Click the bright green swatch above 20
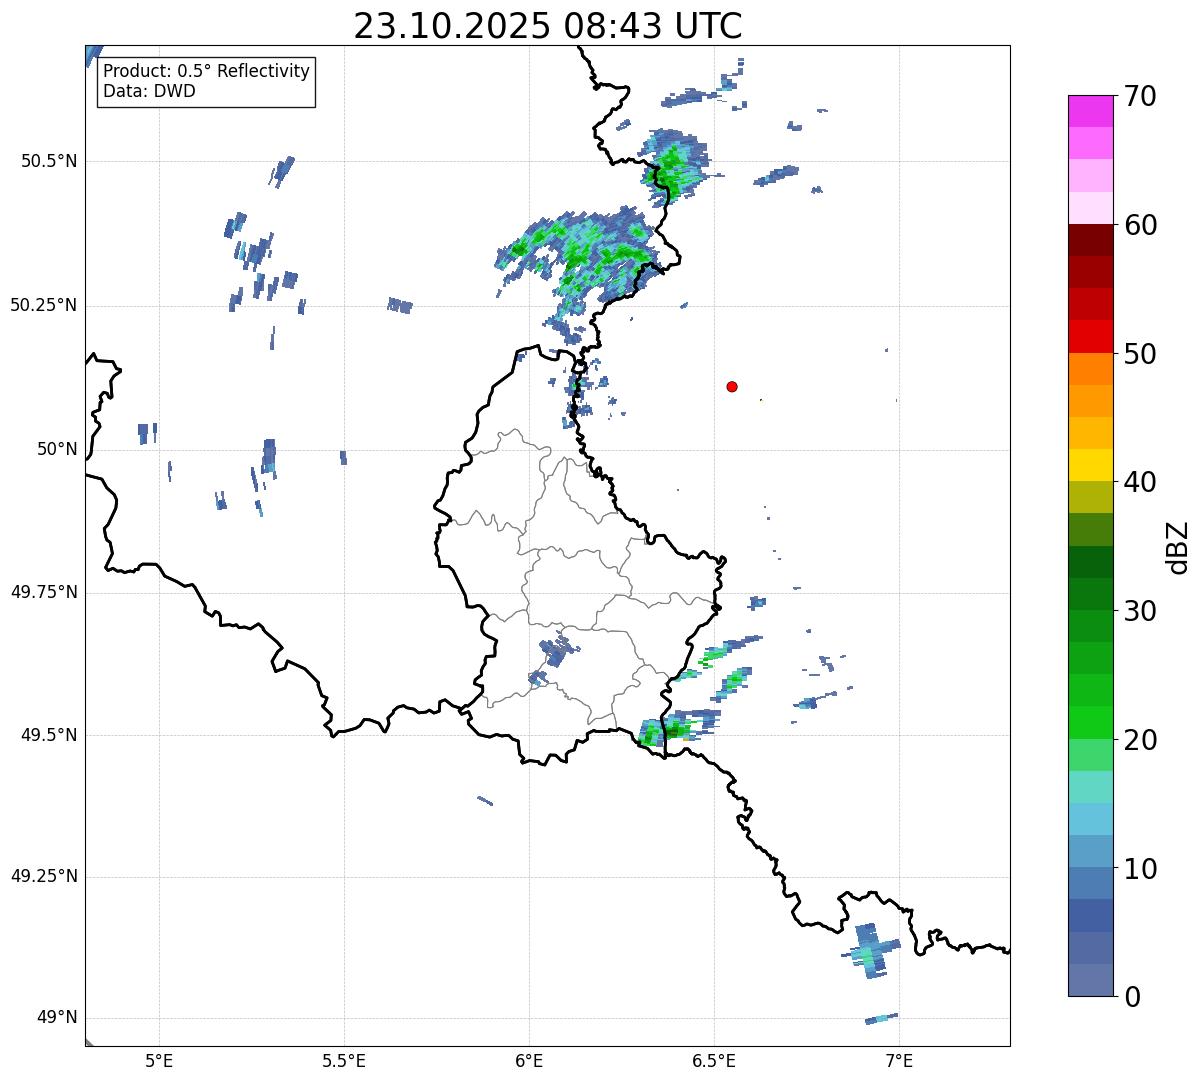 [1091, 723]
